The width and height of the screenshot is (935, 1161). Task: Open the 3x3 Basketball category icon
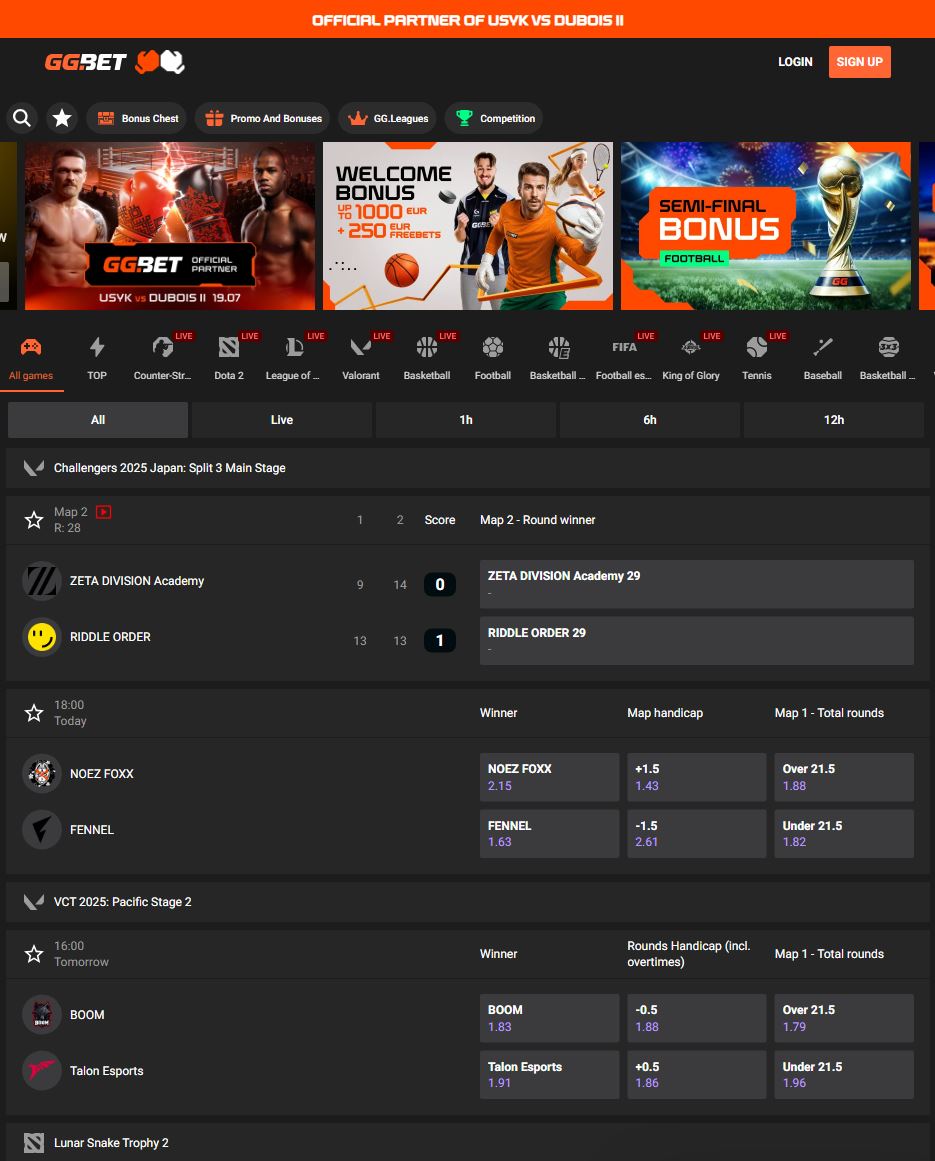click(x=888, y=347)
